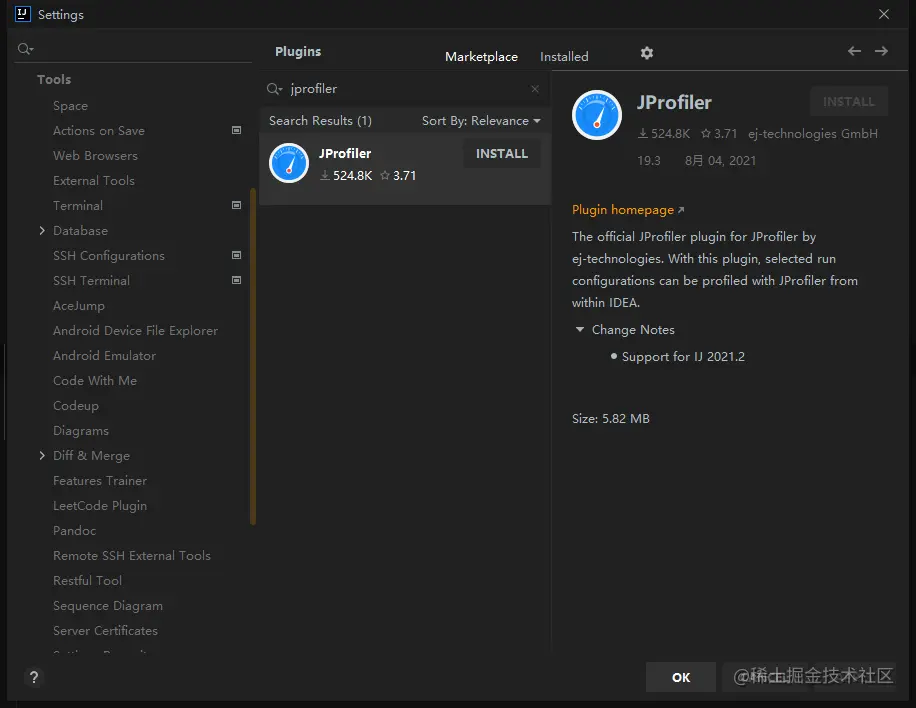Viewport: 916px width, 708px height.
Task: Click the settings tree vertical scrollbar
Action: (253, 356)
